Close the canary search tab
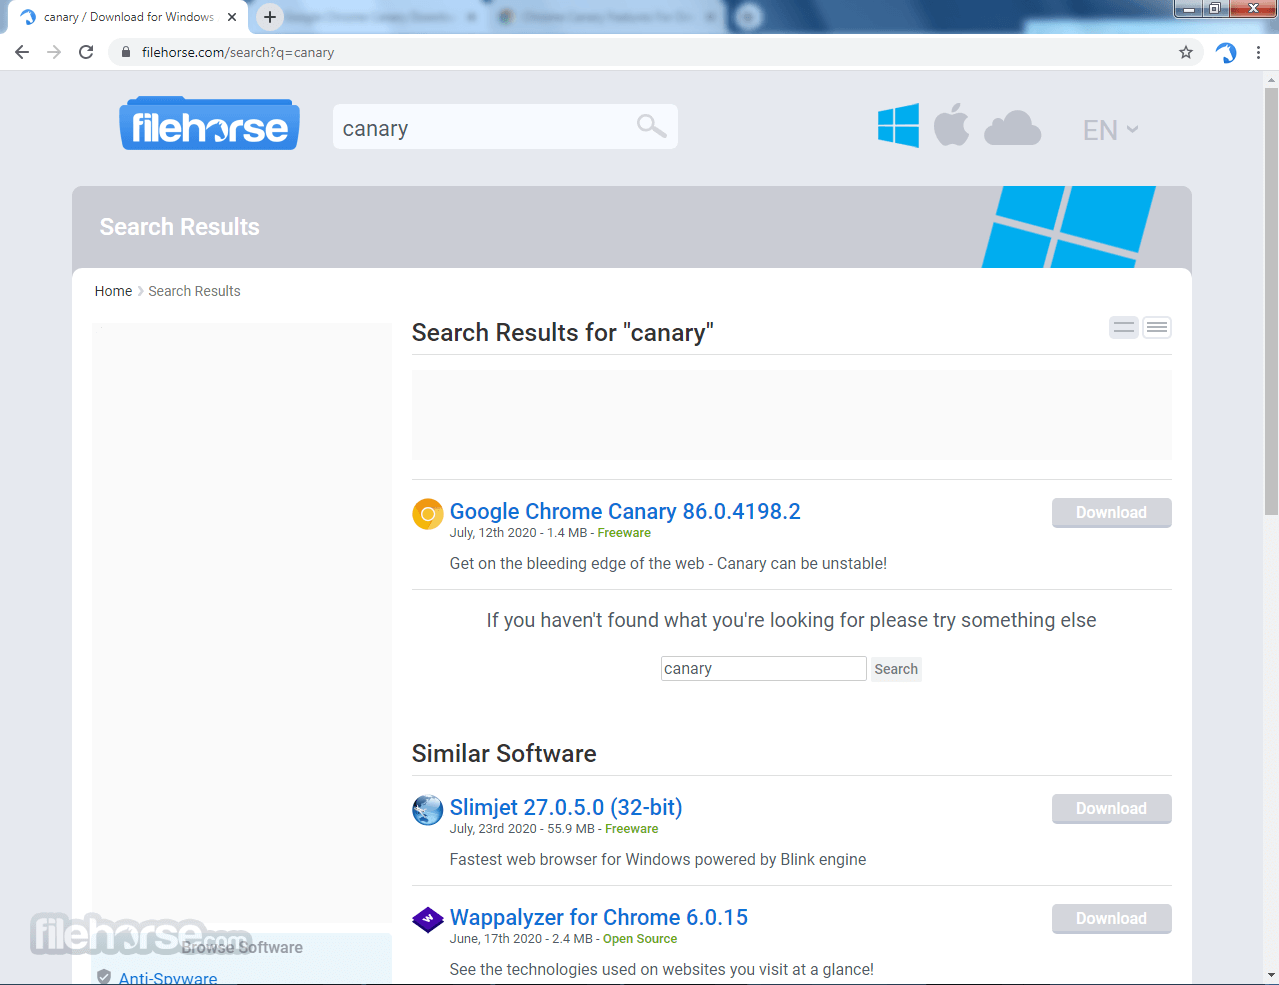Image resolution: width=1279 pixels, height=985 pixels. coord(232,17)
